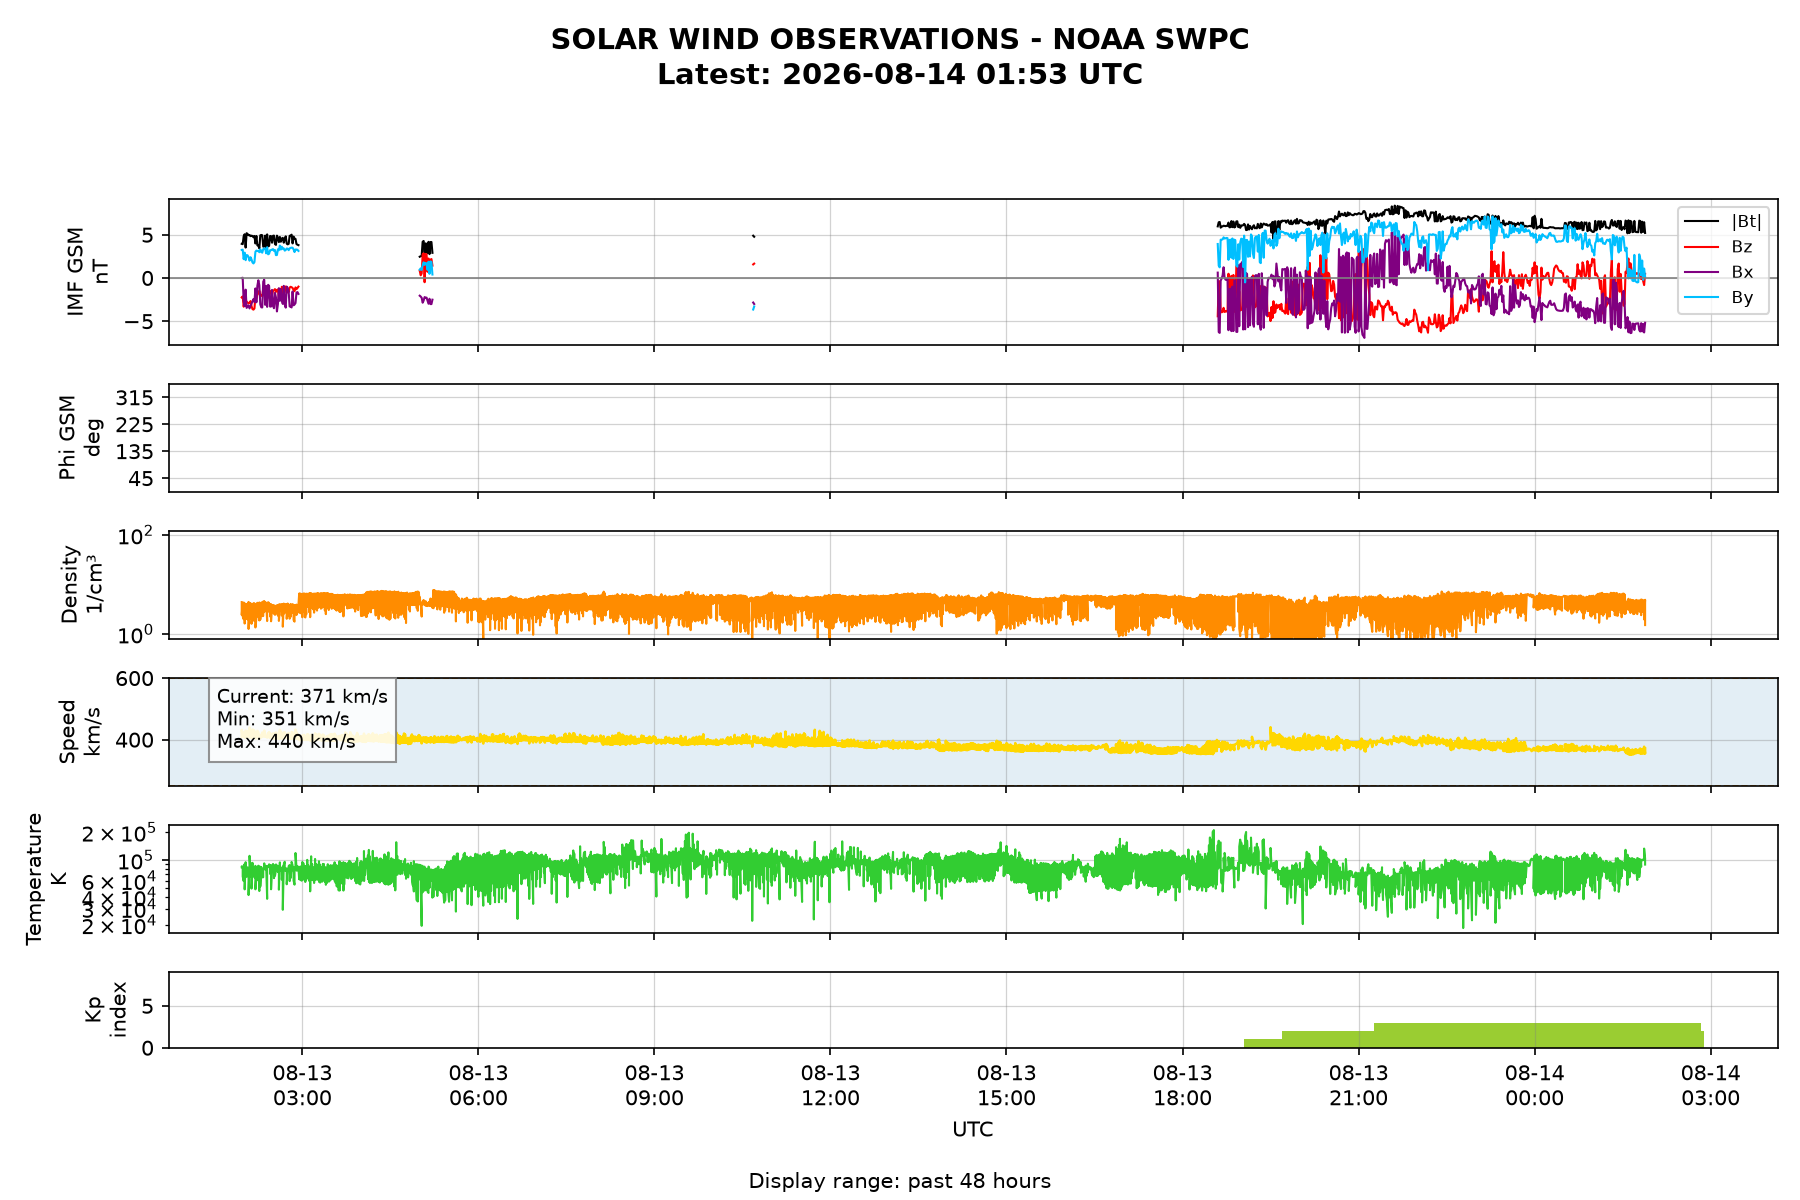Click the 315 tick on Phi GSM axis
The height and width of the screenshot is (1200, 1800).
point(134,398)
